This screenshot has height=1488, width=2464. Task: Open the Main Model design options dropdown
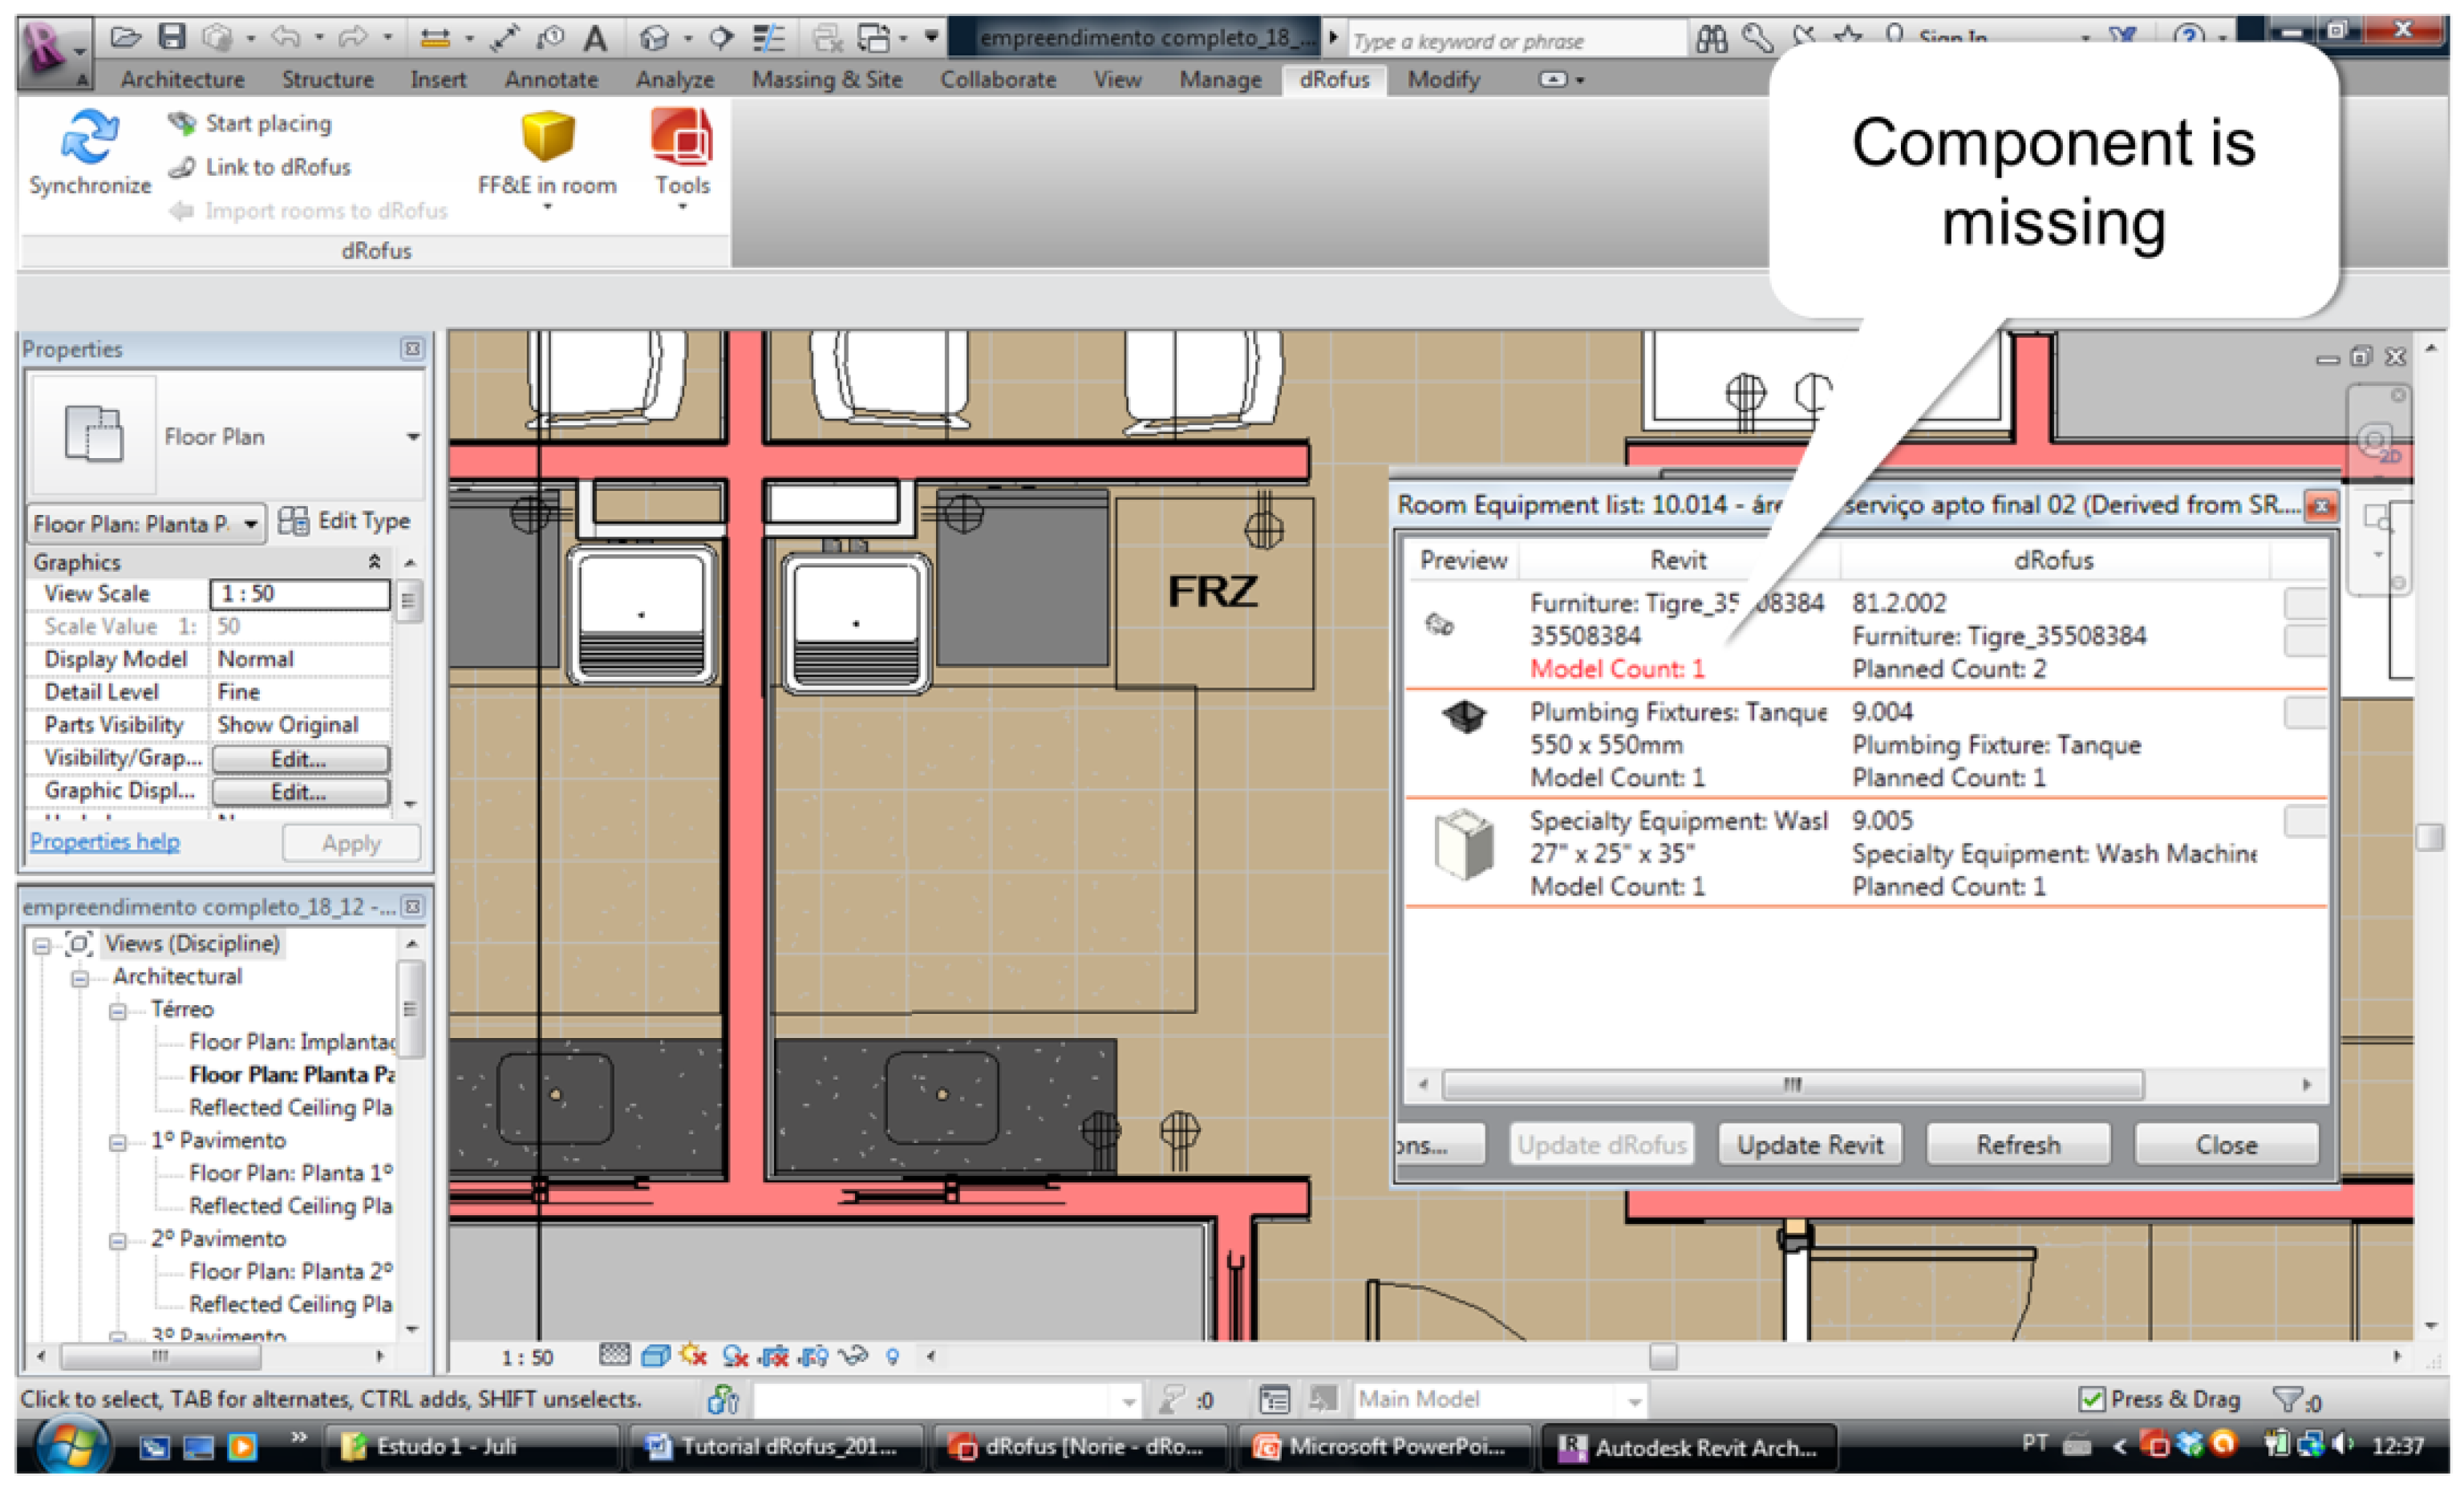[1634, 1401]
